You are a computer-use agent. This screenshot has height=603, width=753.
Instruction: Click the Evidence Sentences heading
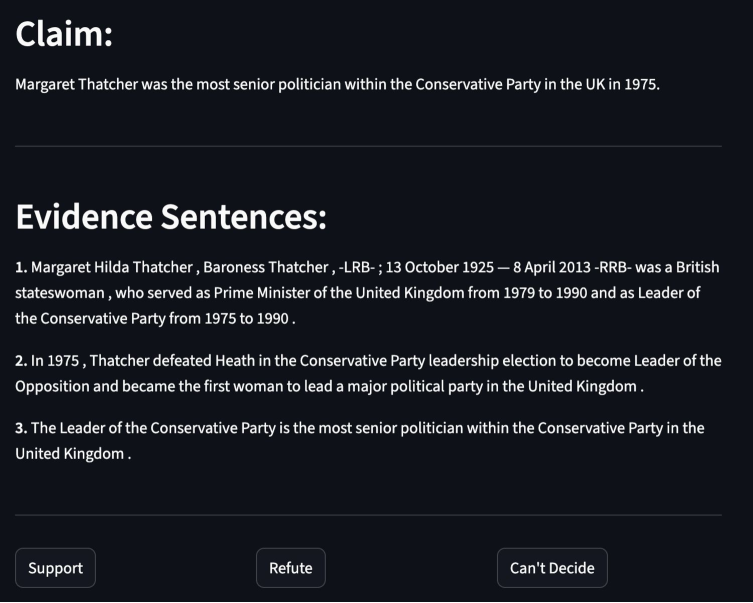coord(171,216)
